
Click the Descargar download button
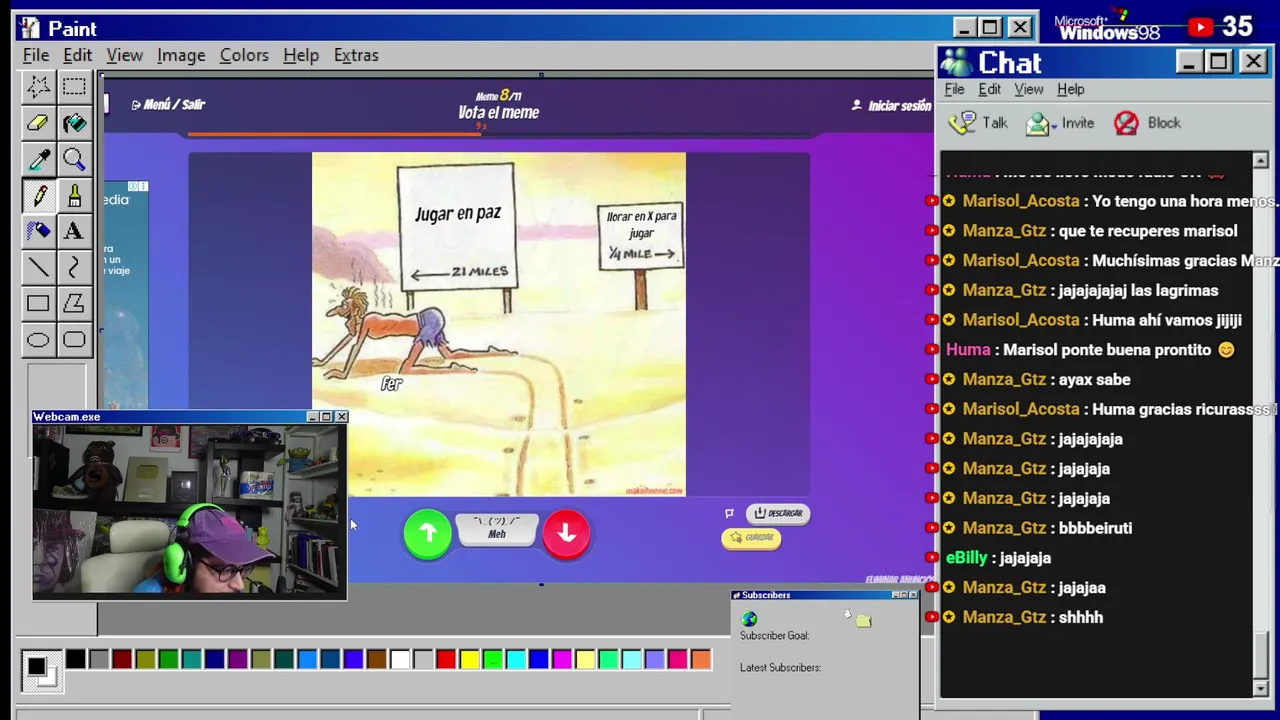pyautogui.click(x=778, y=513)
